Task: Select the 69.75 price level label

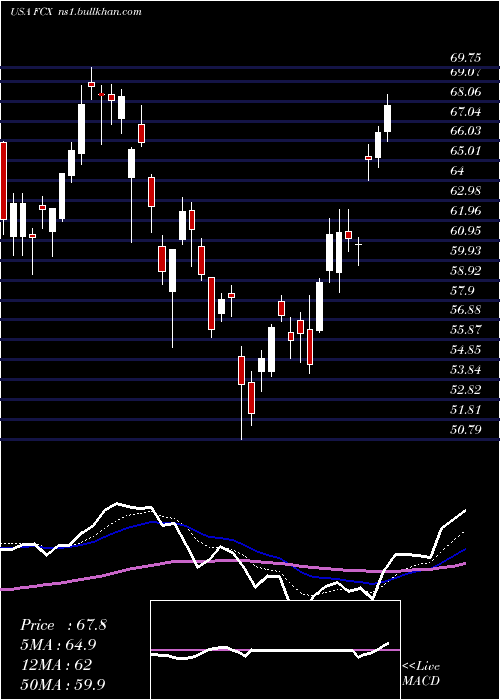Action: (466, 58)
